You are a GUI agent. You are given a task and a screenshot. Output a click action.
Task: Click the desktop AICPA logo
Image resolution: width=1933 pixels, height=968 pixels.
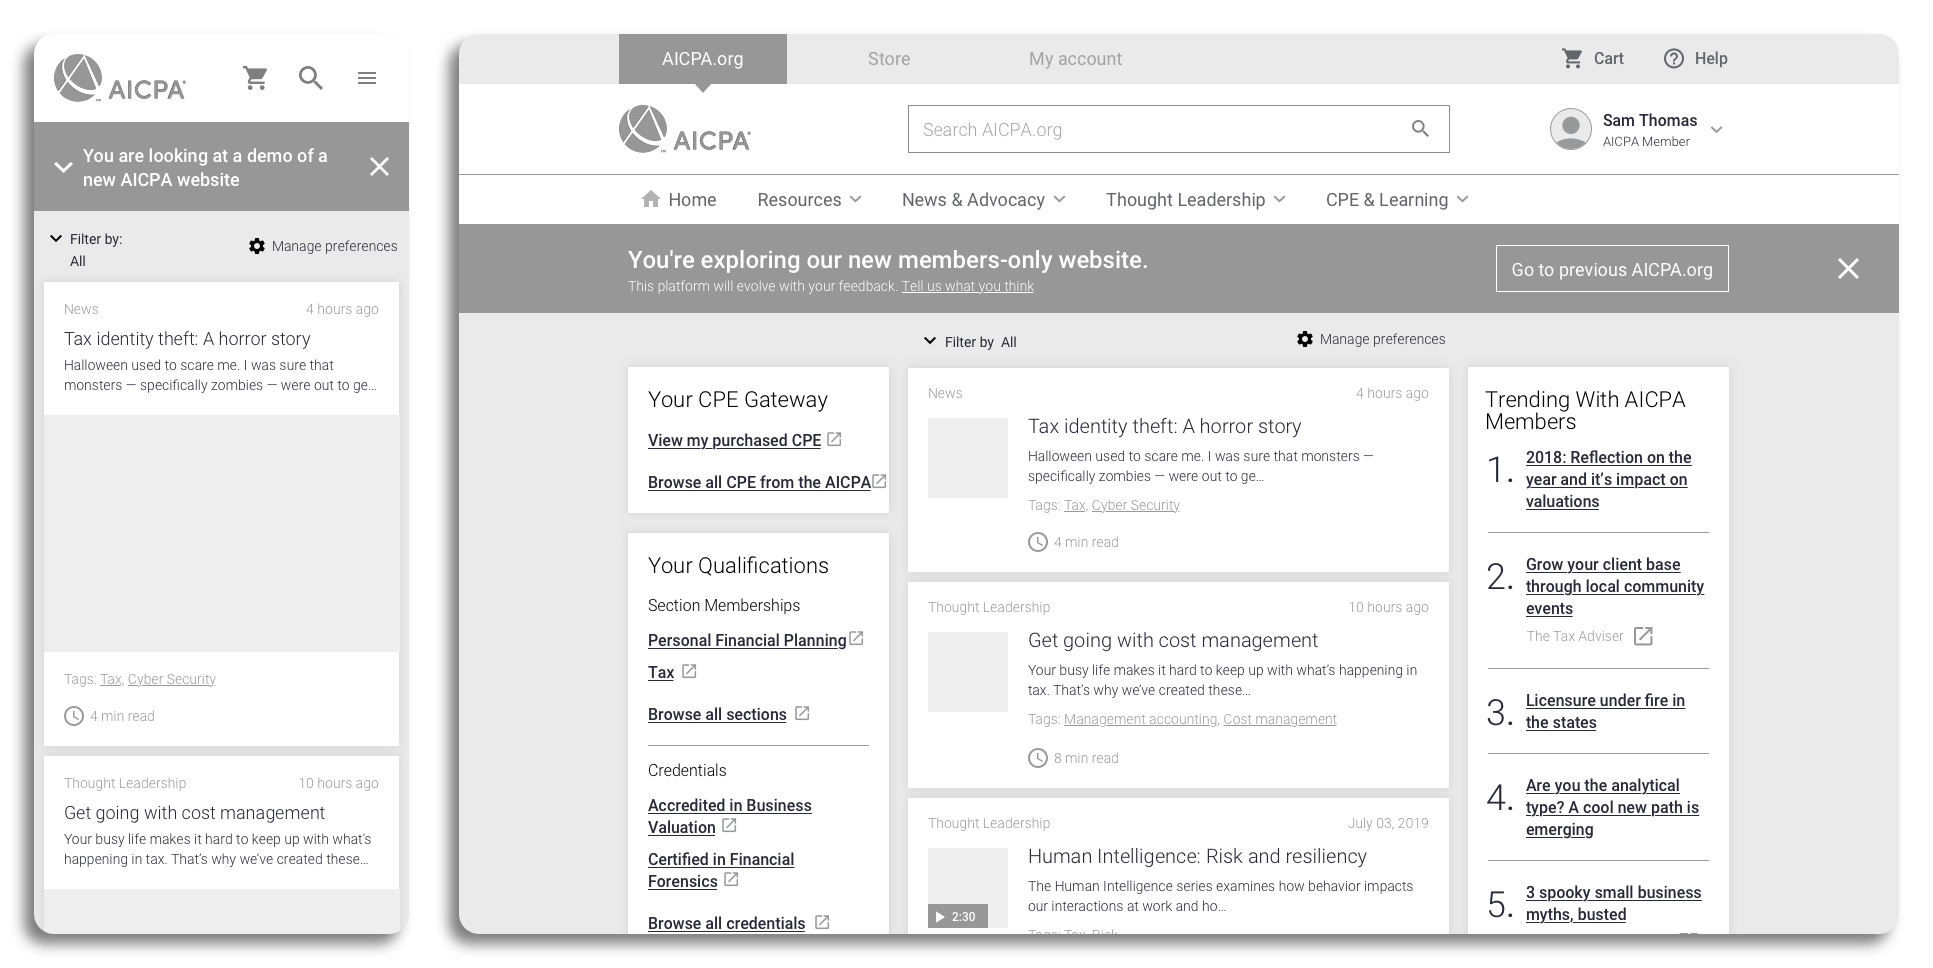685,130
